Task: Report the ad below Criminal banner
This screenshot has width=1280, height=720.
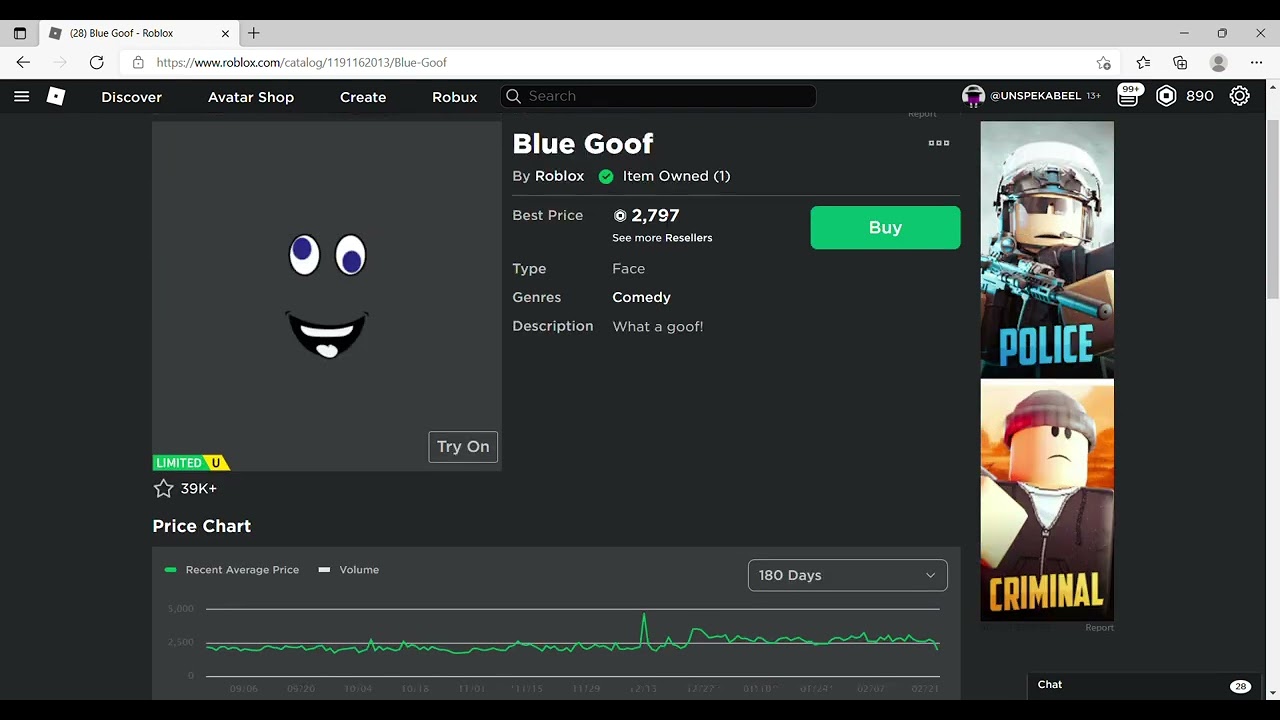Action: point(1099,628)
